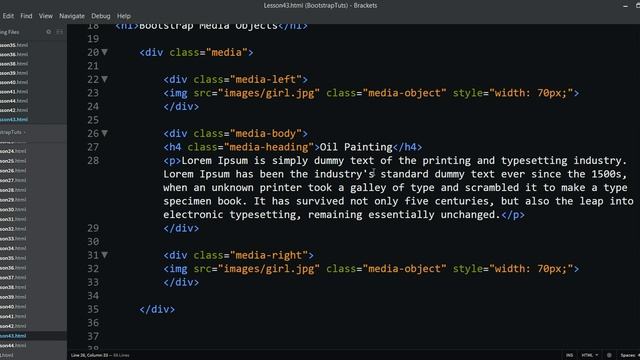Toggle the INS insert mode indicator
This screenshot has width=640, height=360.
pyautogui.click(x=569, y=355)
